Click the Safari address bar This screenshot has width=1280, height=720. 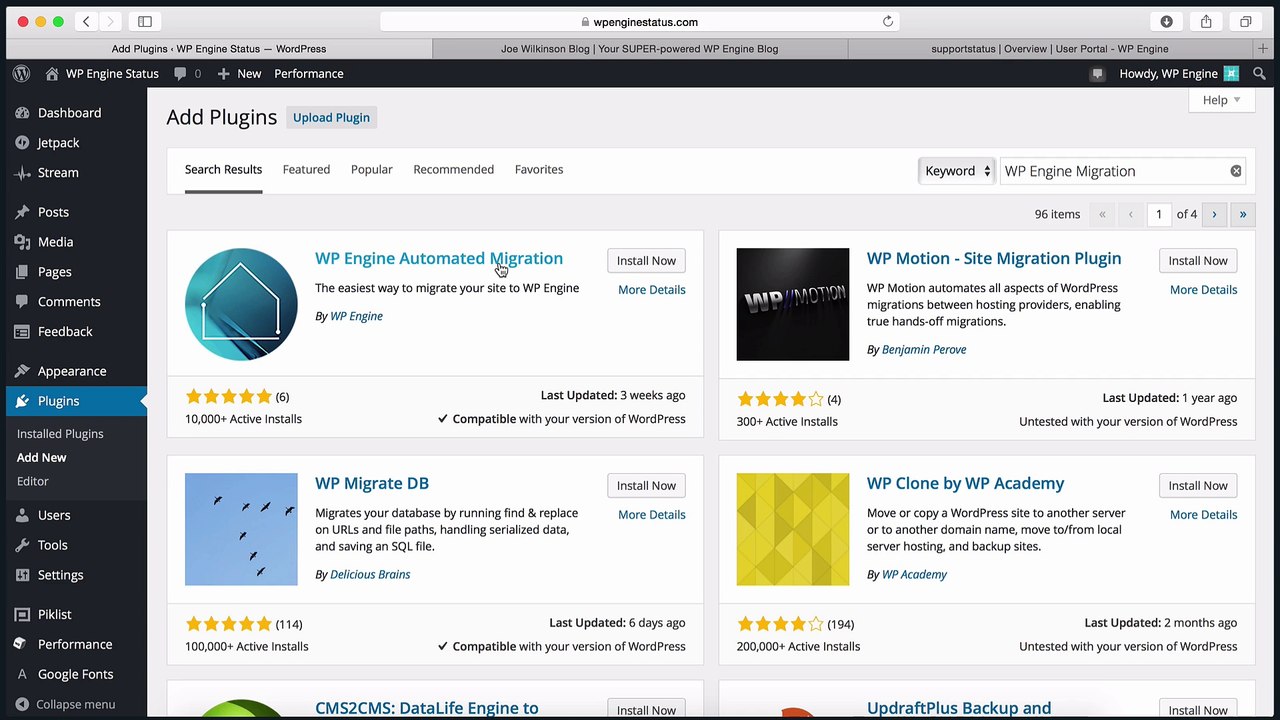pos(639,21)
